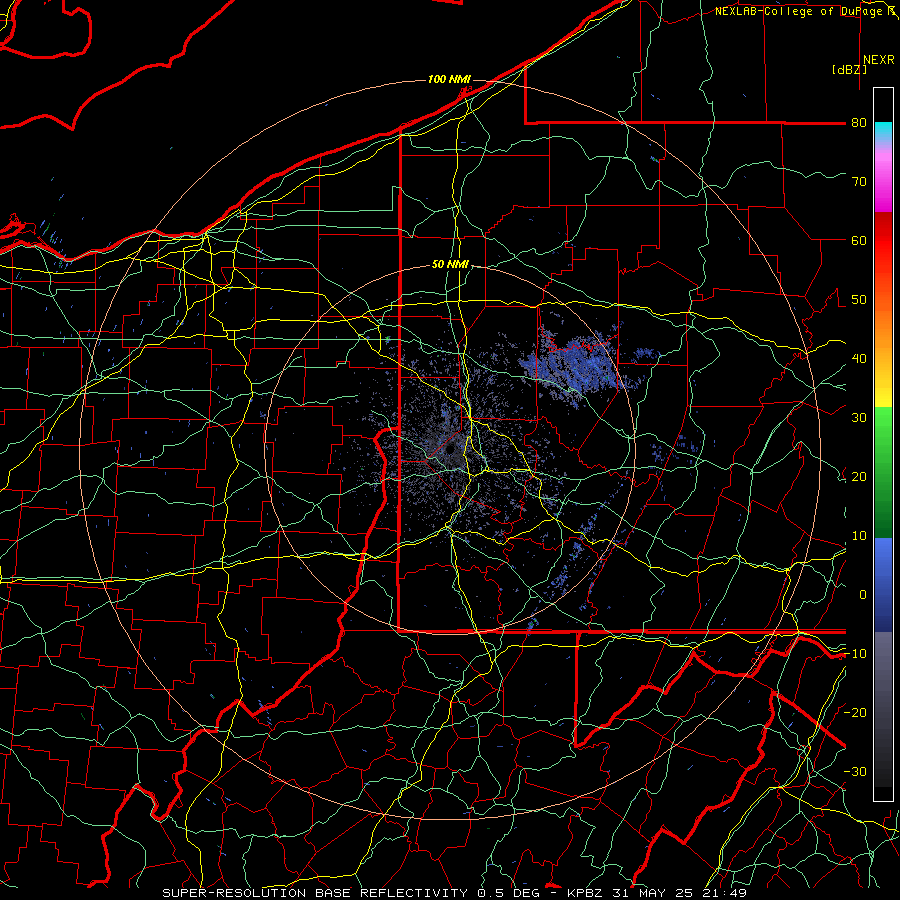The image size is (900, 900).
Task: Select the -20 value on the dBZ scale
Action: tap(855, 713)
